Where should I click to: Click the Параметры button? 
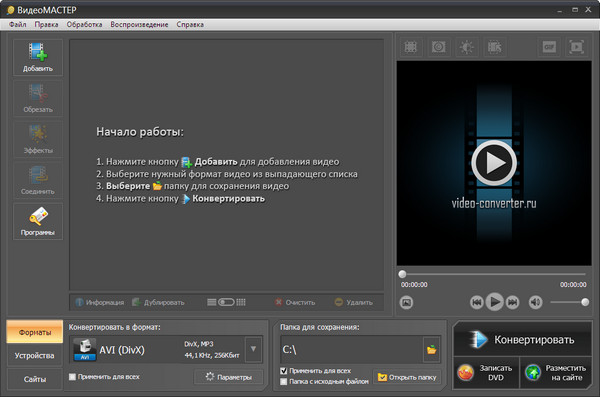[x=229, y=377]
